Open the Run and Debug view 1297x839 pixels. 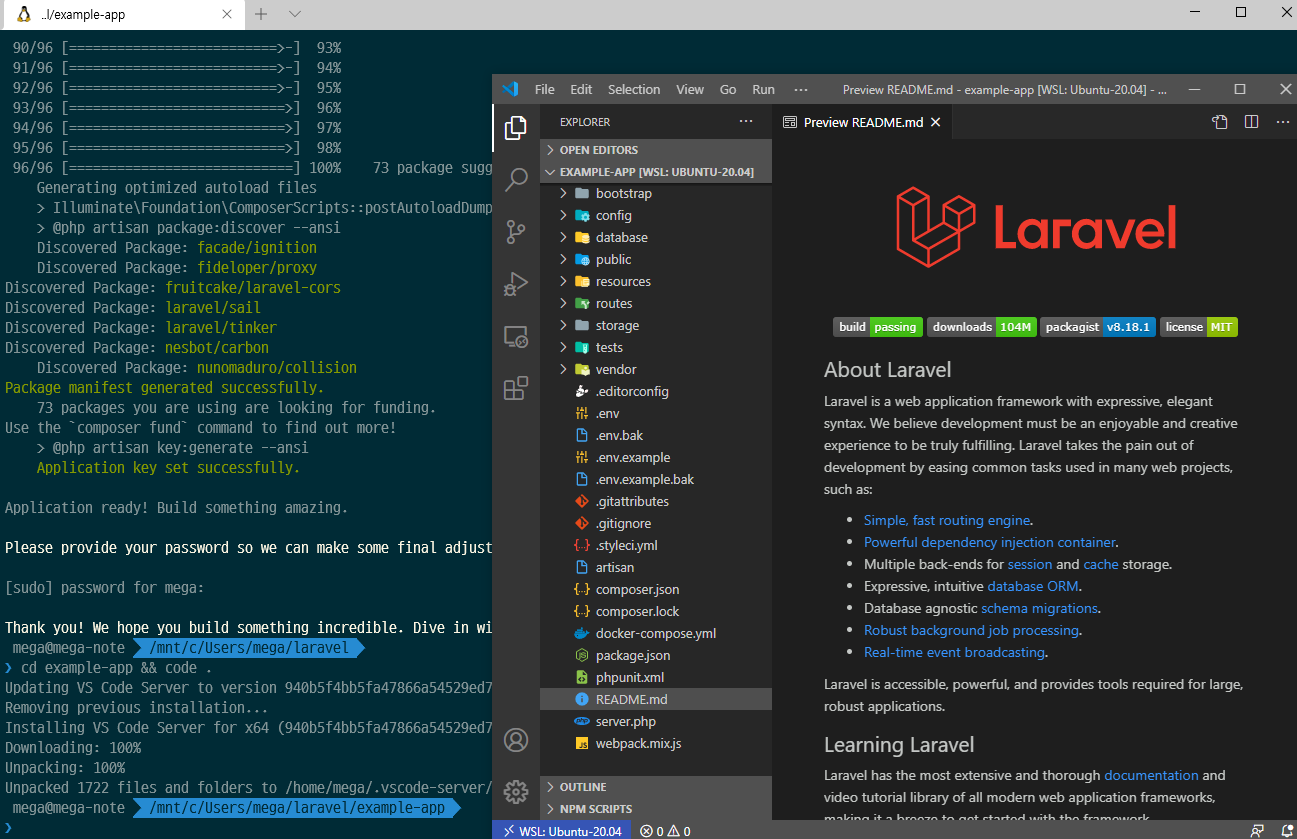[516, 284]
